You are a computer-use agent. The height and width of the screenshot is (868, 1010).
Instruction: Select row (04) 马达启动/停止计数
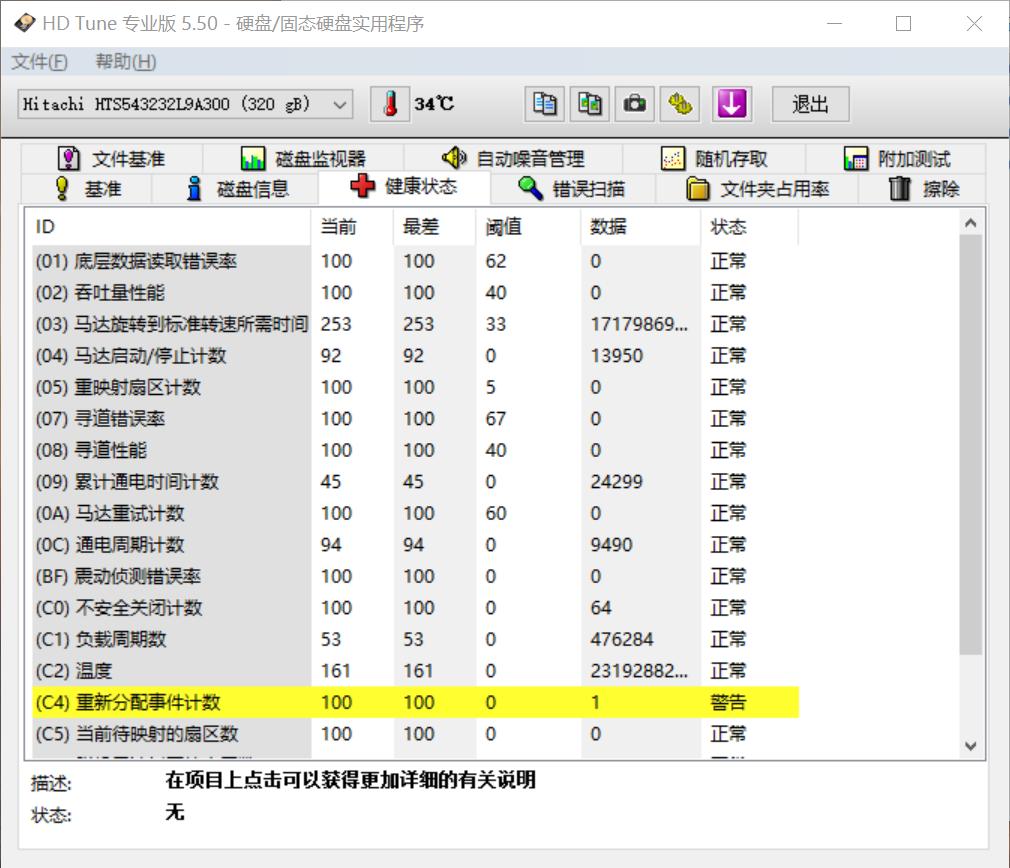[415, 355]
